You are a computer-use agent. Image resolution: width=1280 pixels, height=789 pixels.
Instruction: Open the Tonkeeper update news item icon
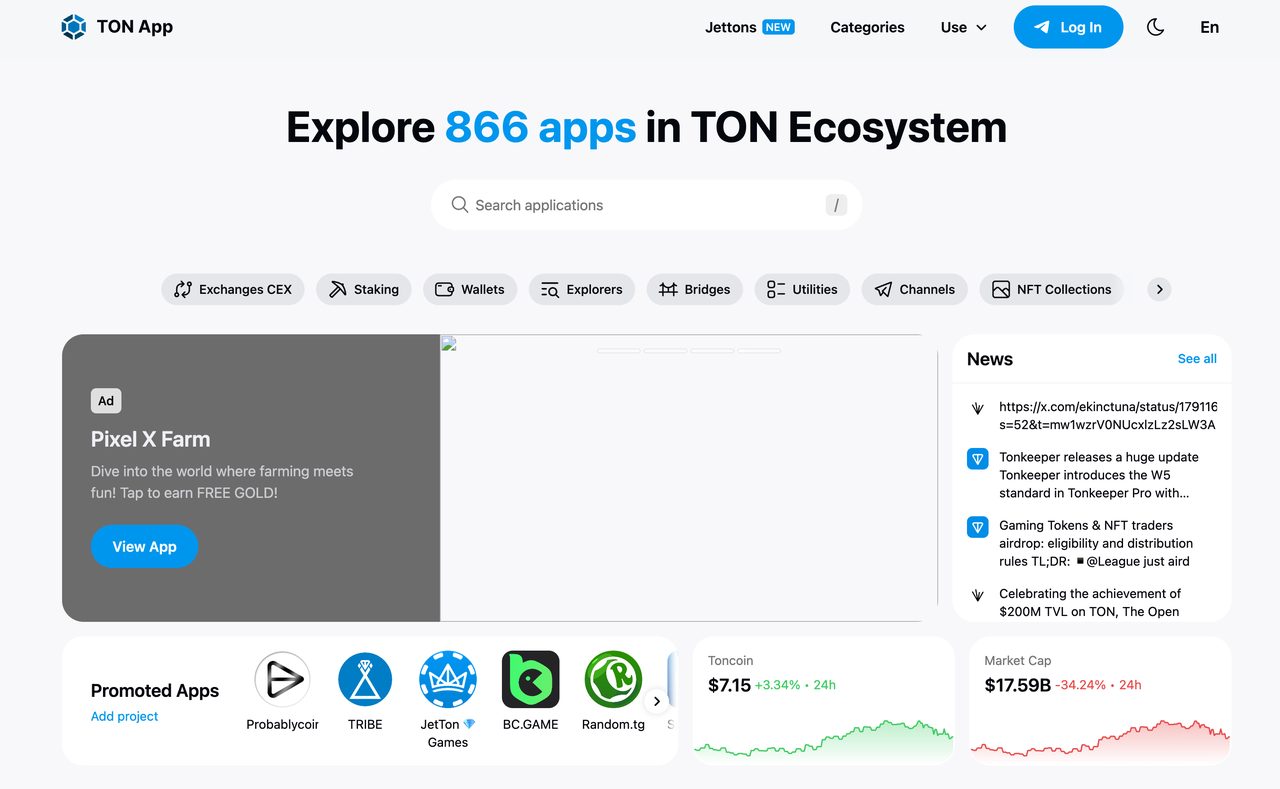click(977, 459)
